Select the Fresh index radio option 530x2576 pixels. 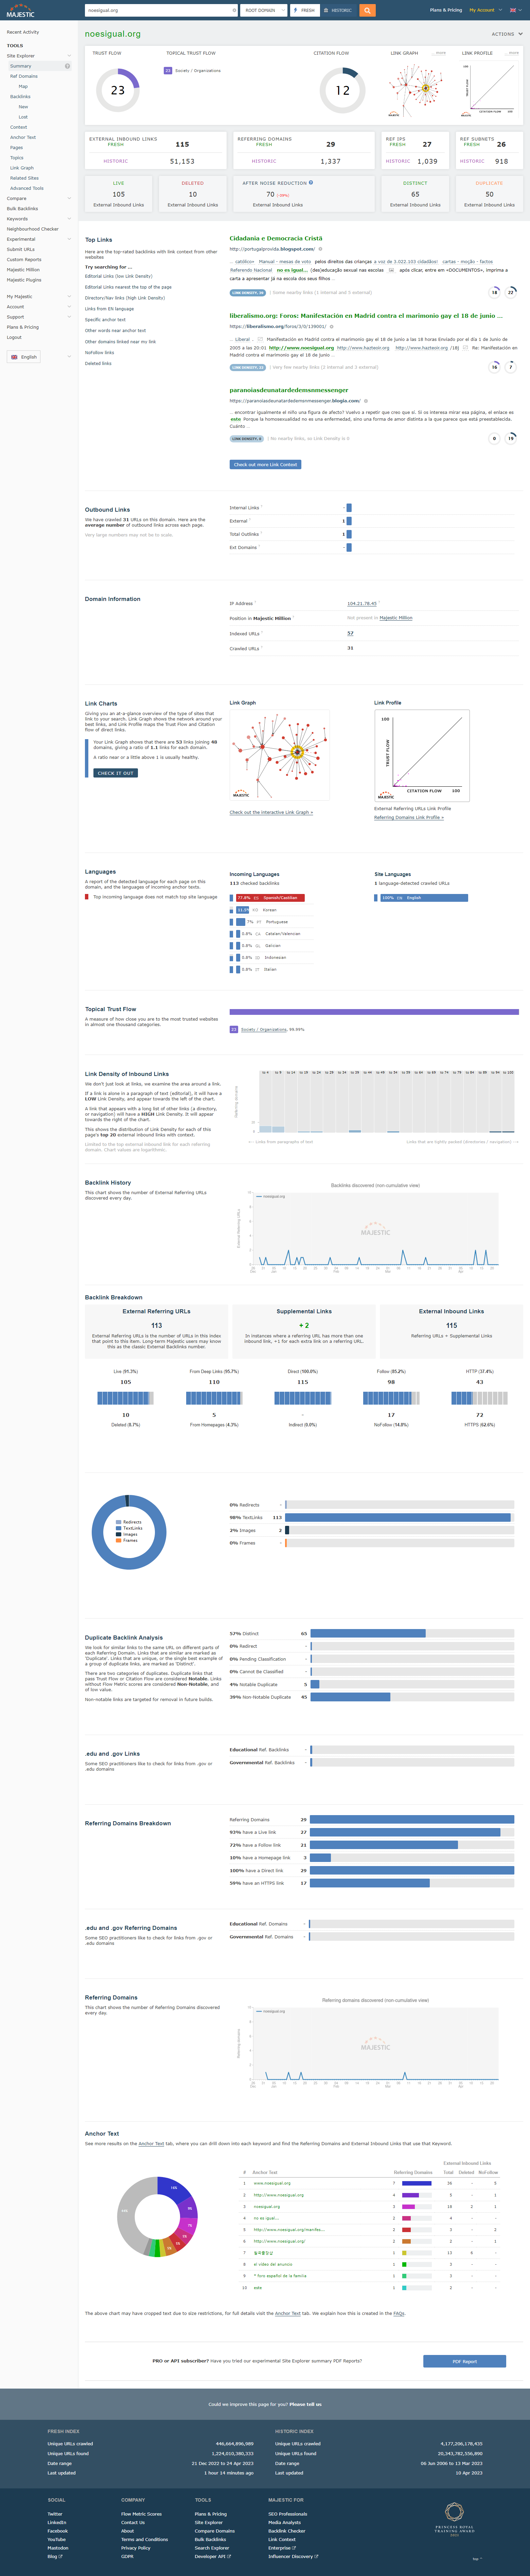(305, 10)
